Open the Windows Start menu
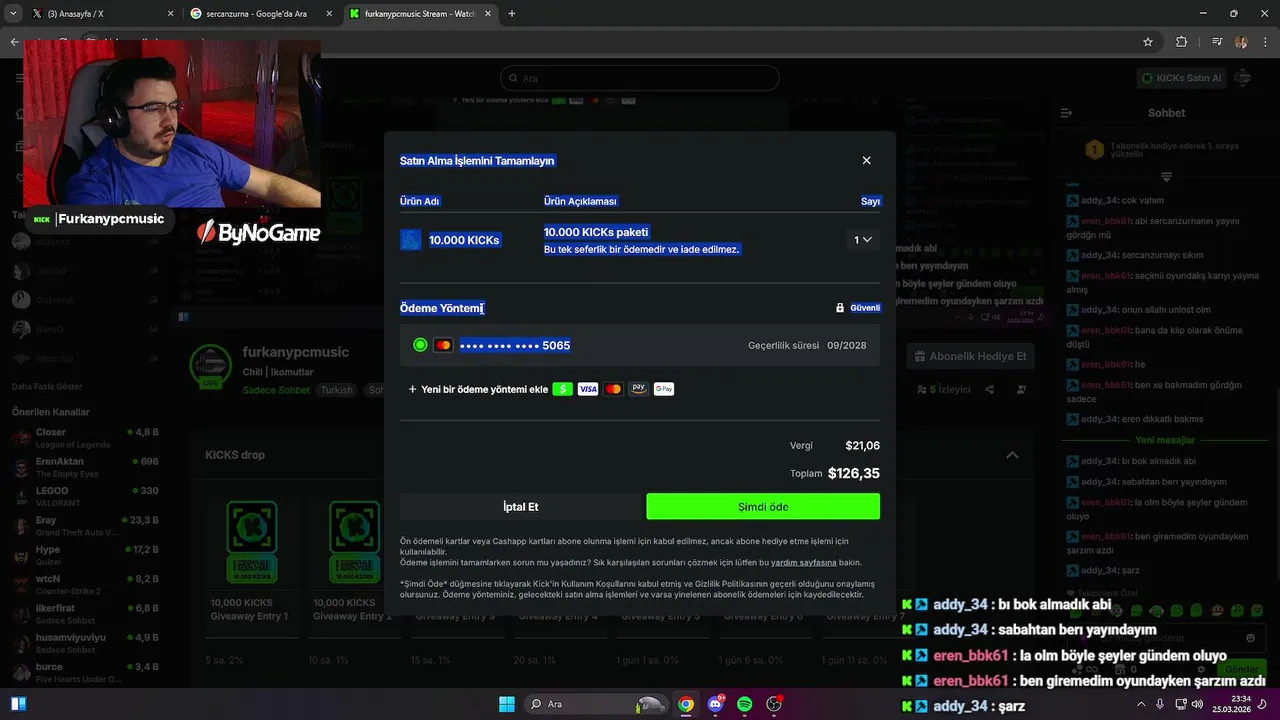The width and height of the screenshot is (1280, 720). [507, 704]
